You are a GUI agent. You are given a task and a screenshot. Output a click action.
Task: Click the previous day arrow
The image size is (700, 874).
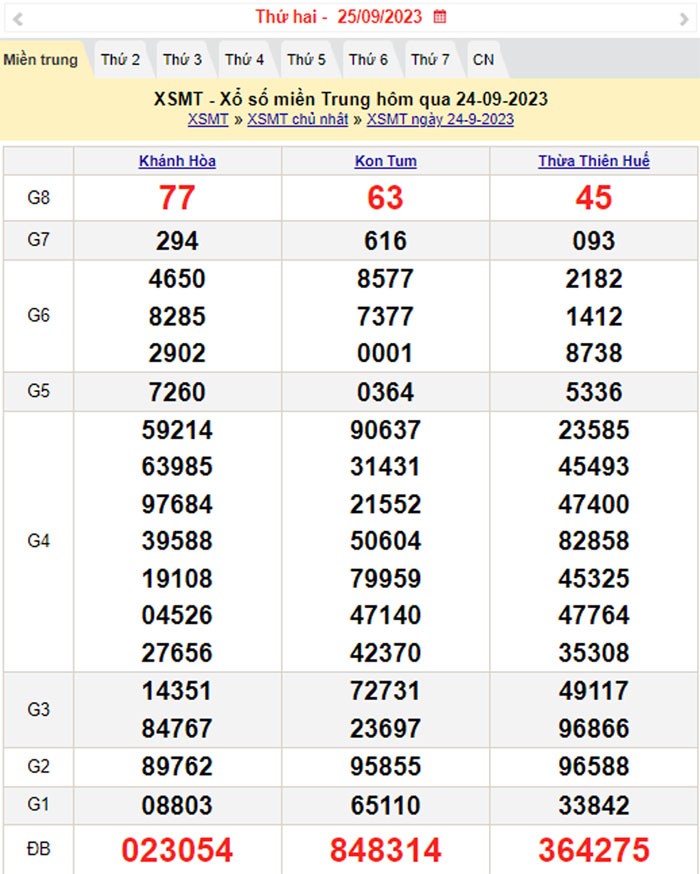pos(18,17)
